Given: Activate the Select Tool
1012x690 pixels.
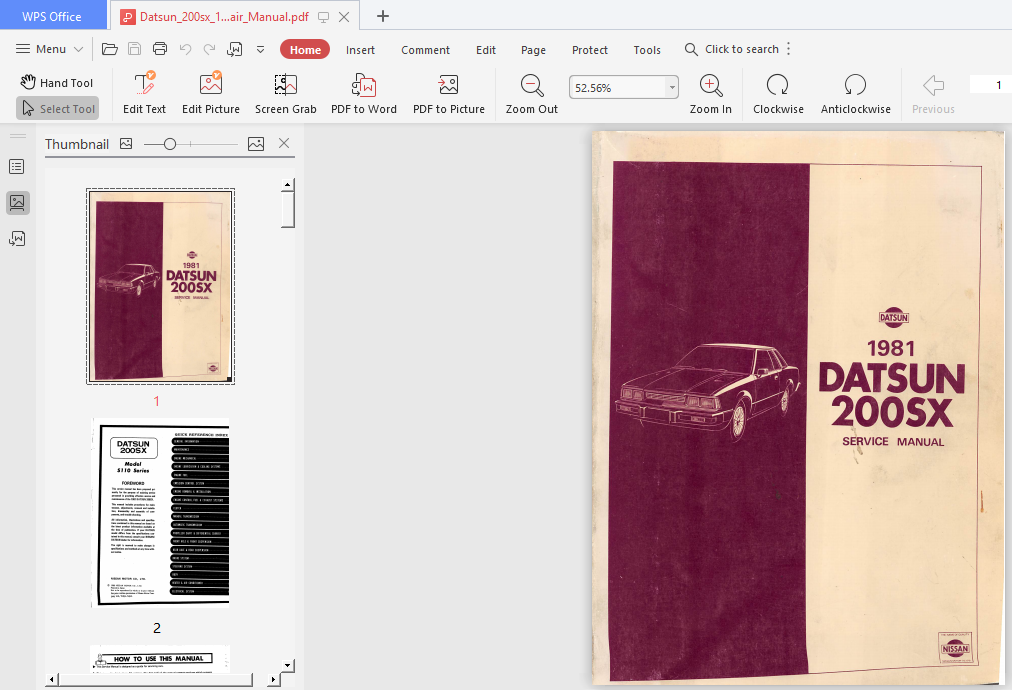Looking at the screenshot, I should click(x=58, y=108).
